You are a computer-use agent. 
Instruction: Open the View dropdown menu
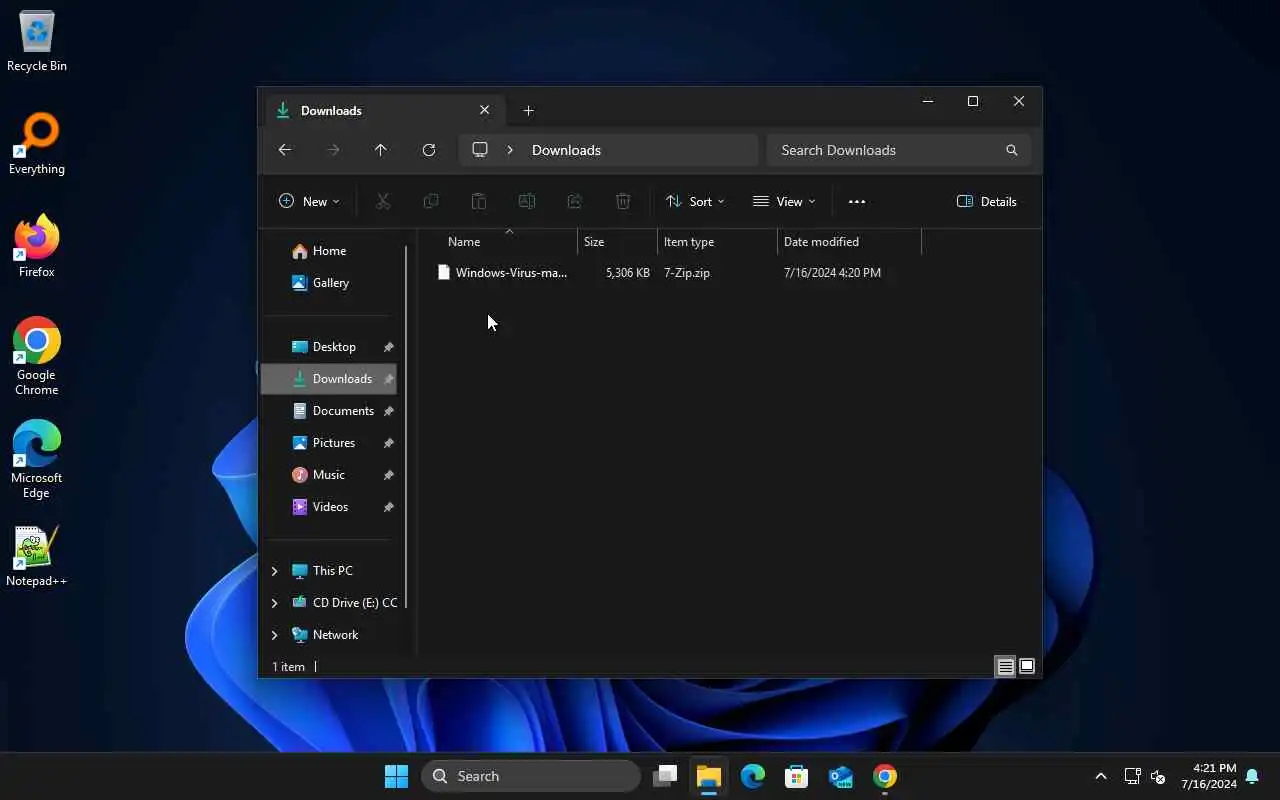coord(784,201)
